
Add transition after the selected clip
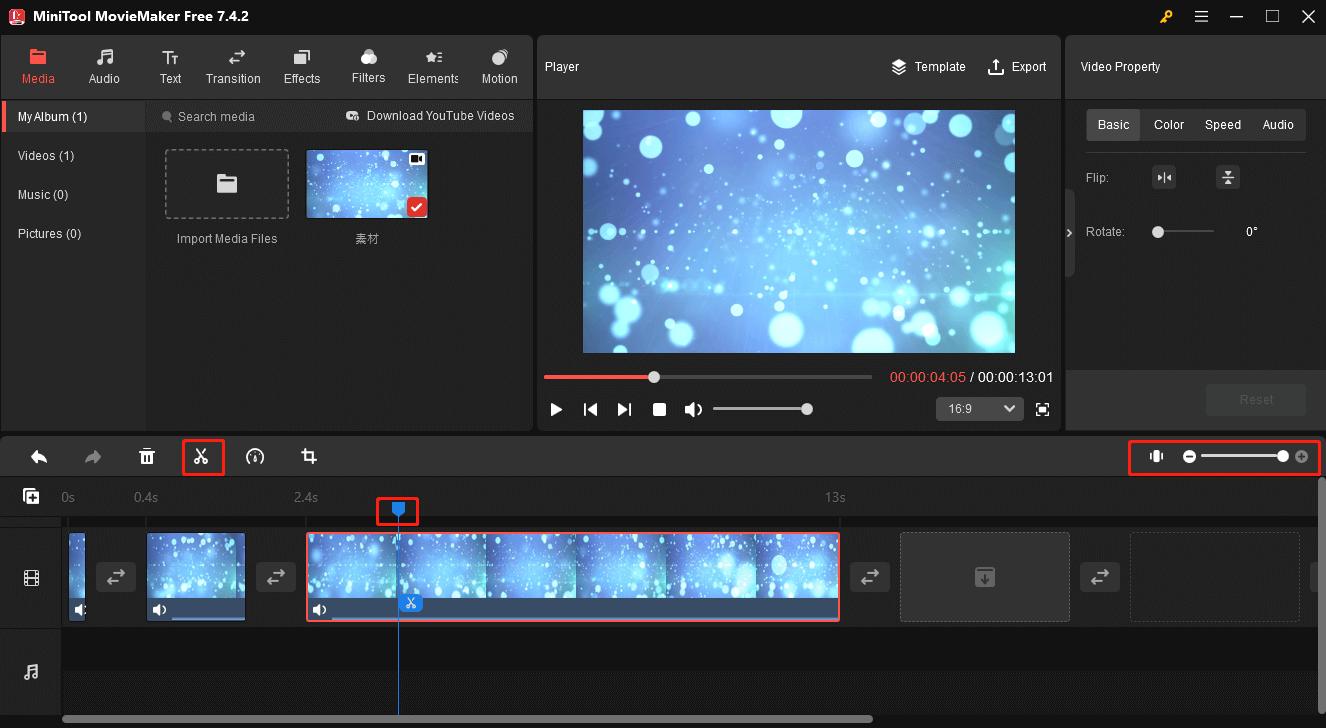(870, 577)
